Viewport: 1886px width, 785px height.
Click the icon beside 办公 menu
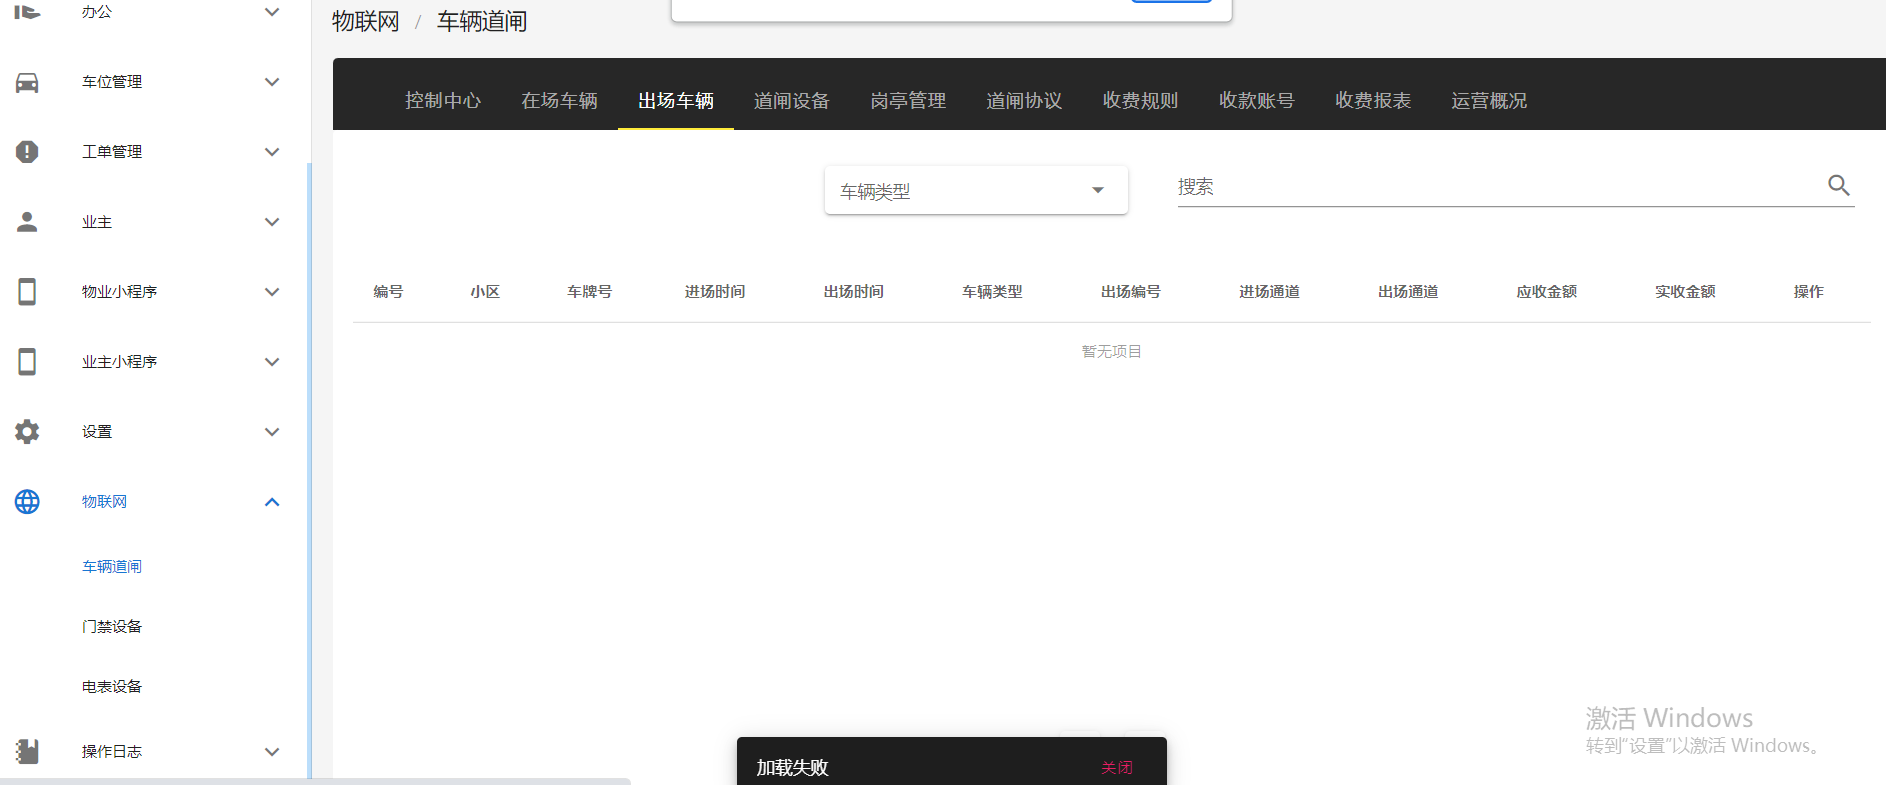pos(27,12)
